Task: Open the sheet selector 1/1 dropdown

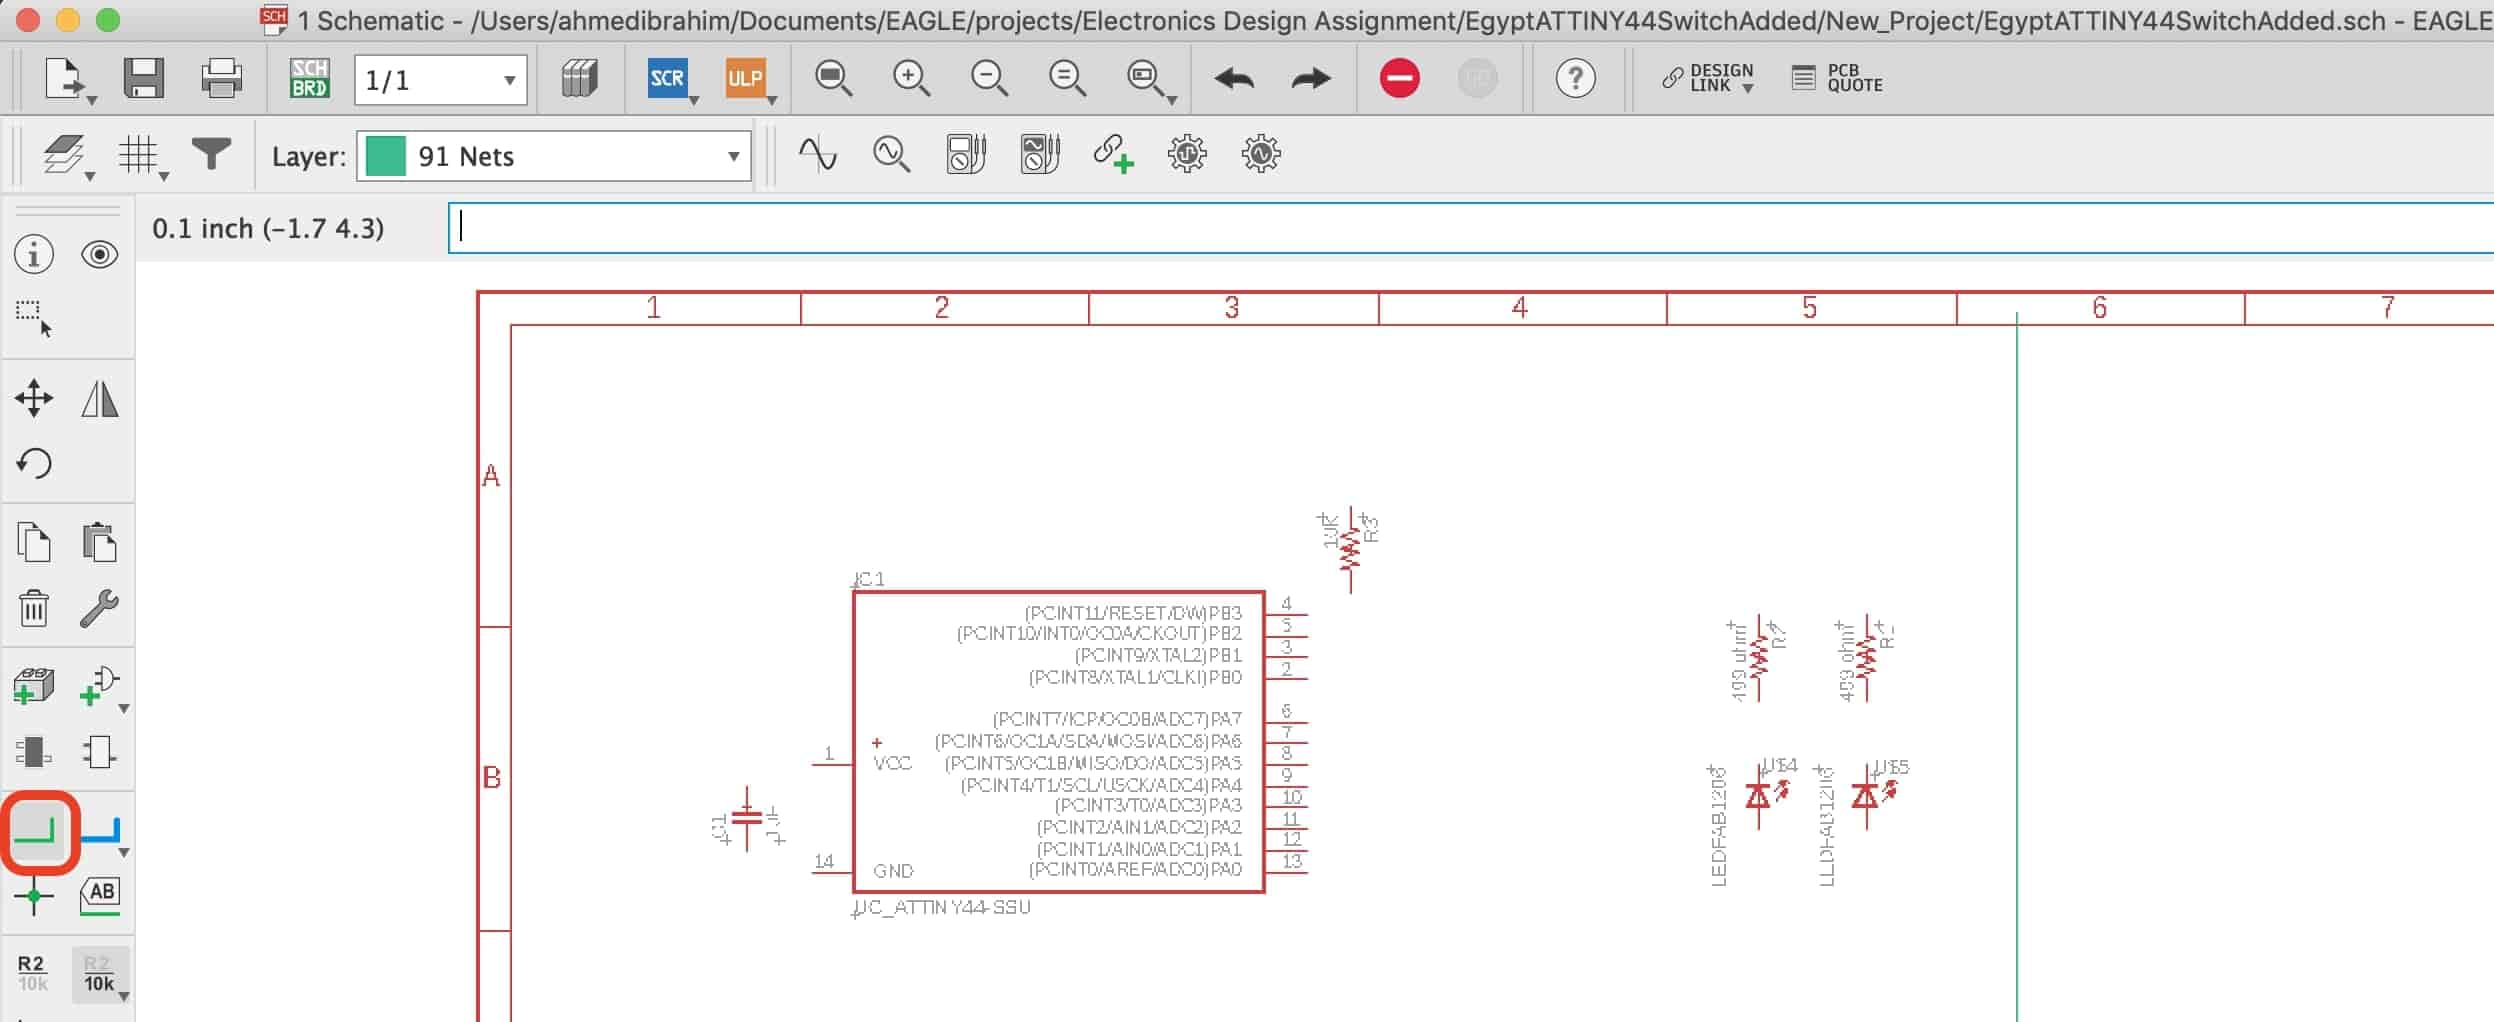Action: coord(440,79)
